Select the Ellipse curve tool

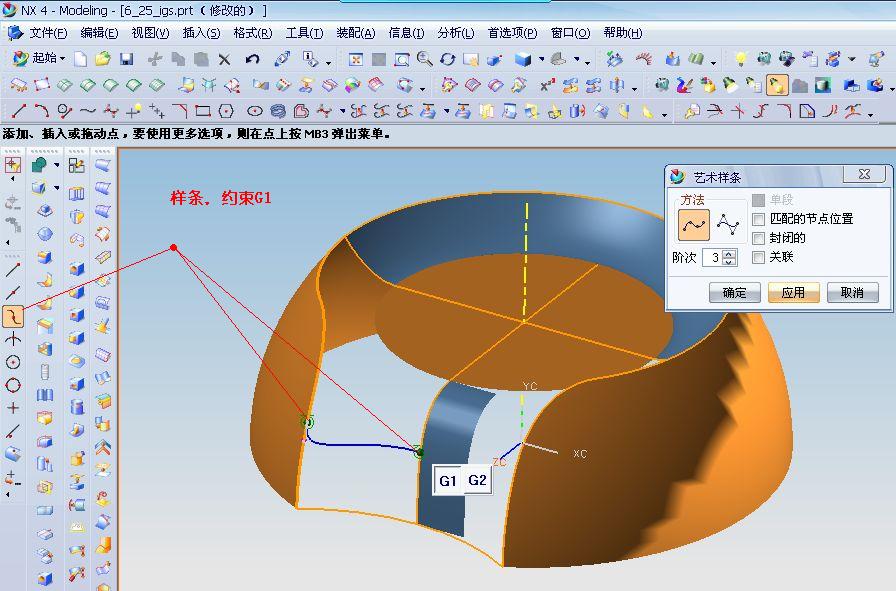[x=255, y=111]
